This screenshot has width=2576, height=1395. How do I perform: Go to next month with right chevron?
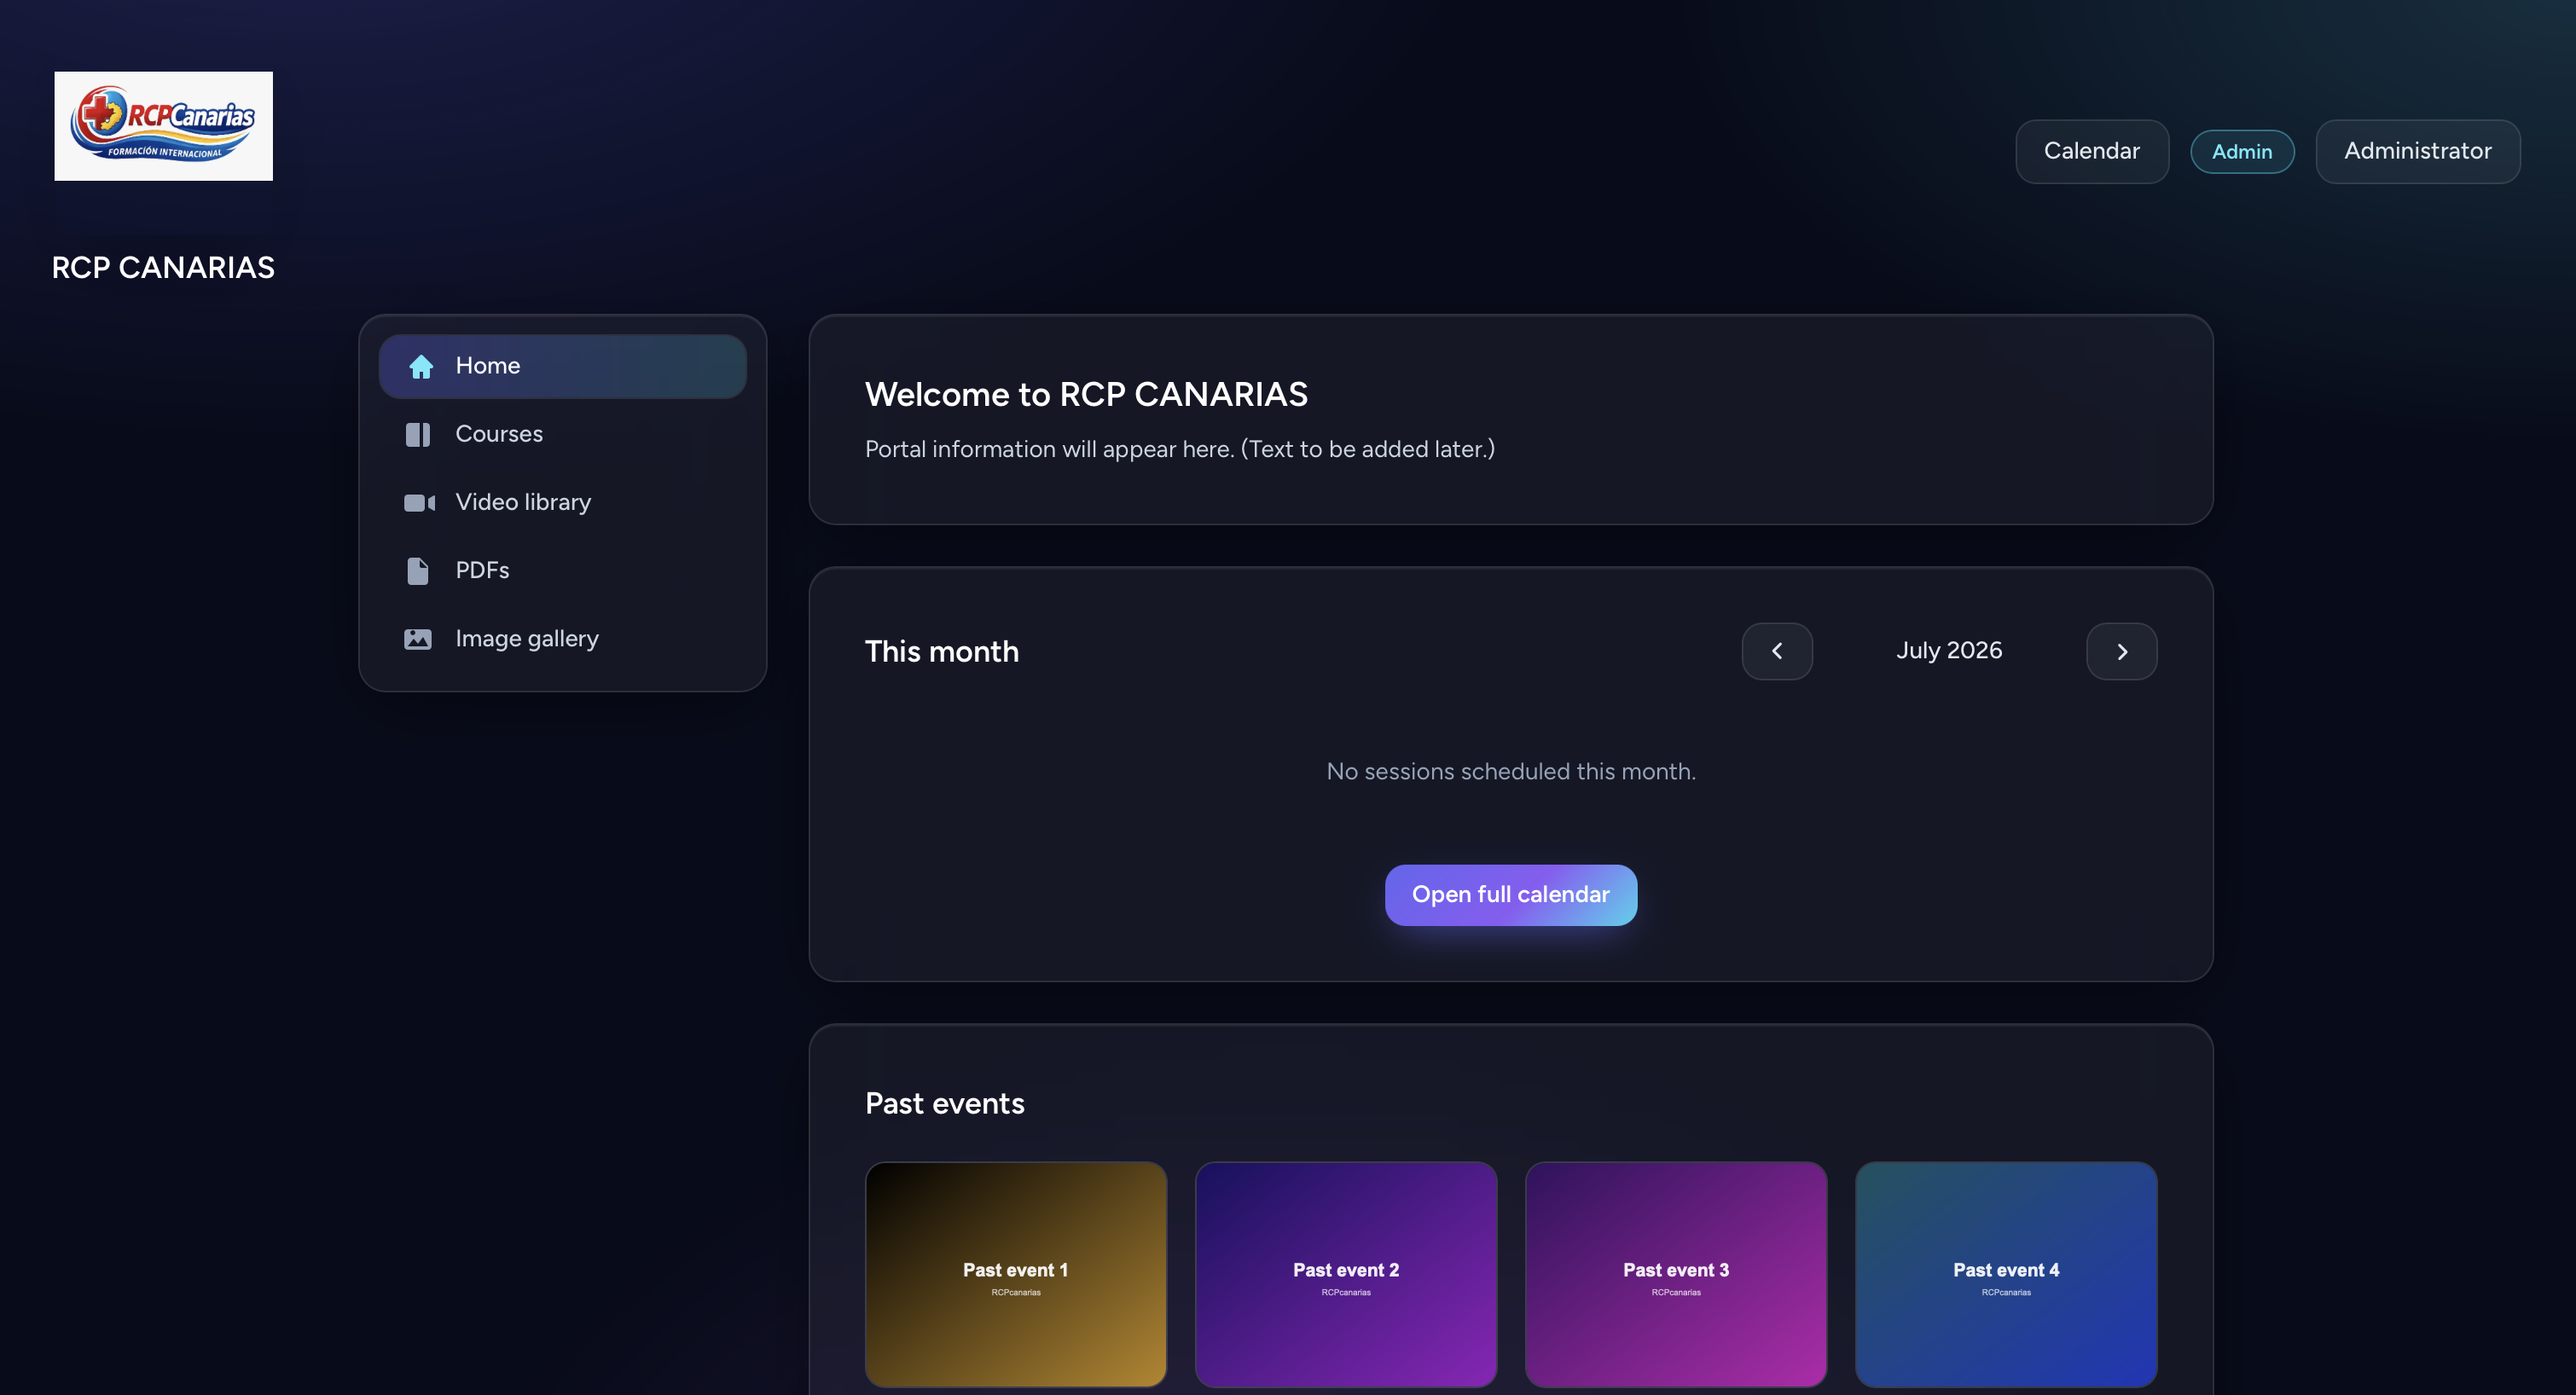click(2121, 651)
